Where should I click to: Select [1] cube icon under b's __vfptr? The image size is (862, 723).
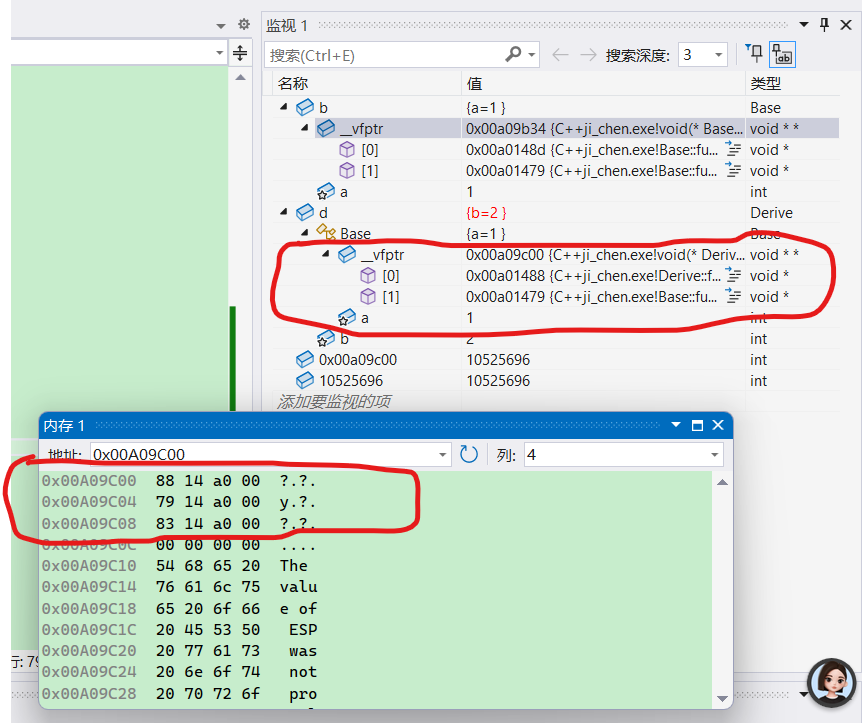pyautogui.click(x=347, y=170)
